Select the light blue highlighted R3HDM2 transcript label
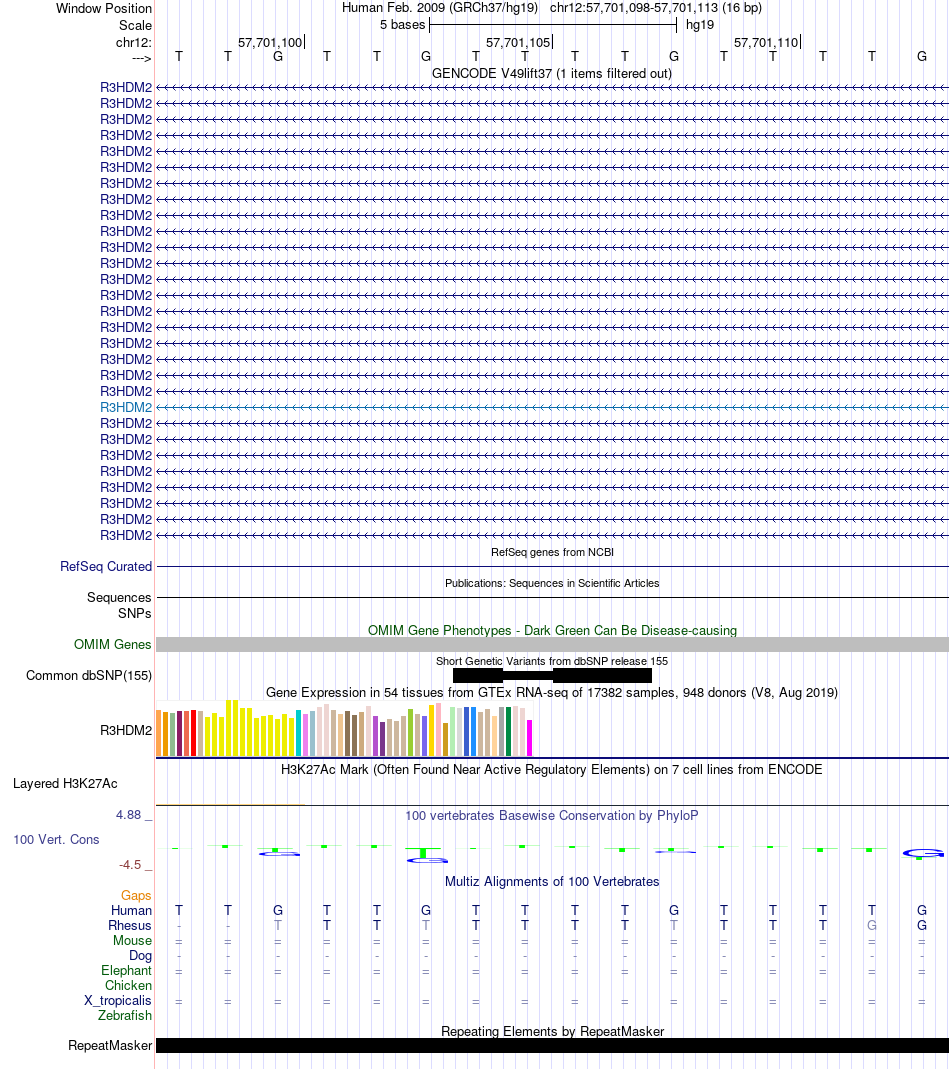Viewport: 950px width, 1069px height. (126, 407)
